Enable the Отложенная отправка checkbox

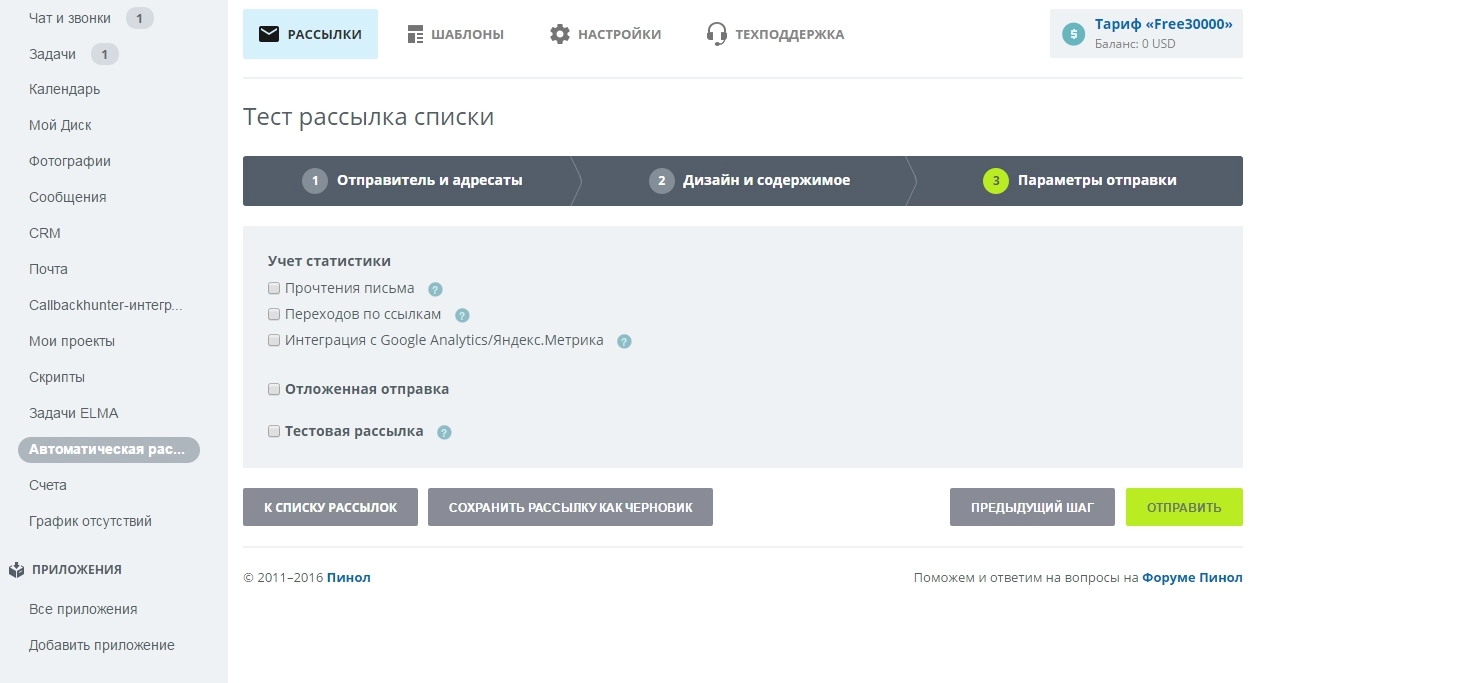pyautogui.click(x=274, y=389)
